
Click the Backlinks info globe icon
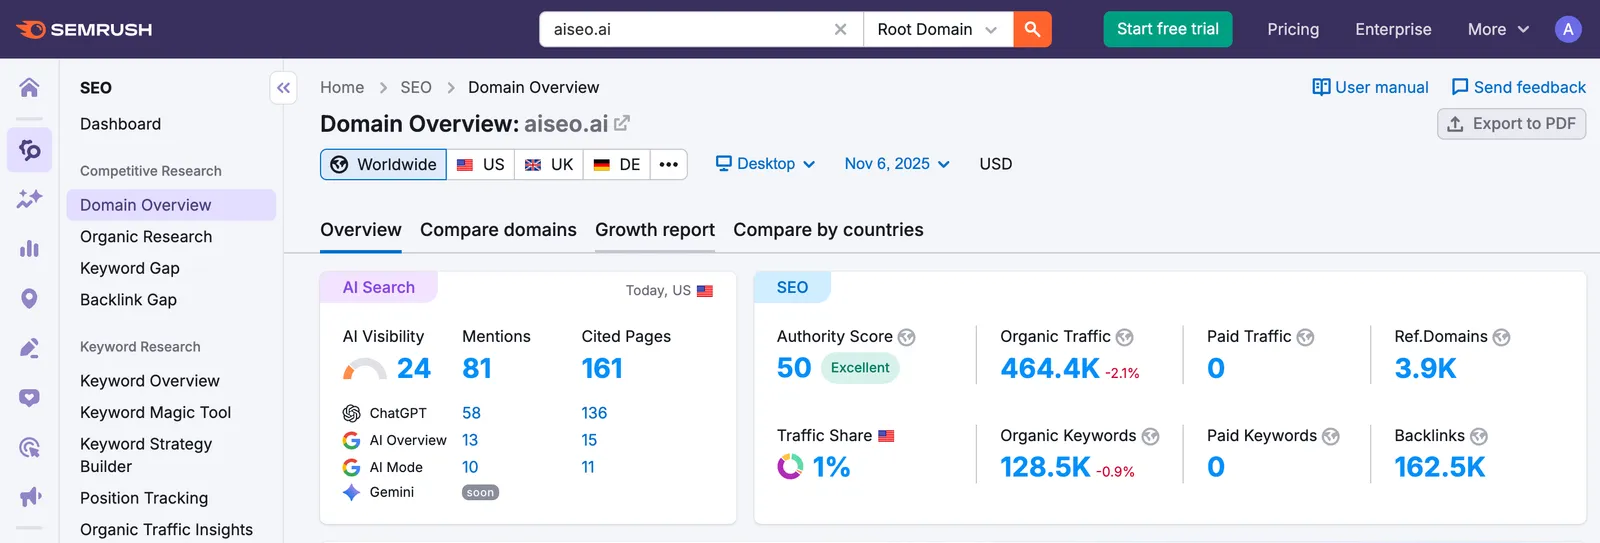1478,437
